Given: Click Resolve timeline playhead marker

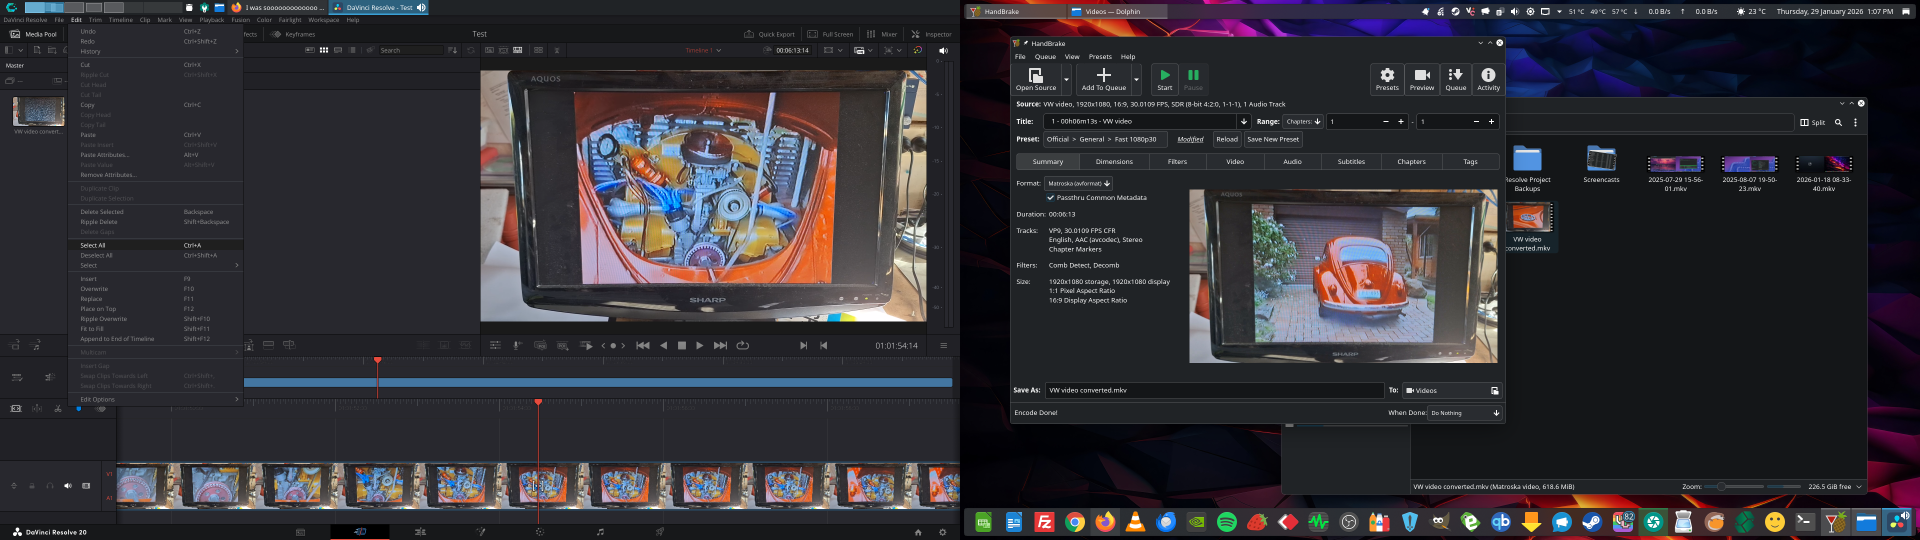Looking at the screenshot, I should [538, 402].
